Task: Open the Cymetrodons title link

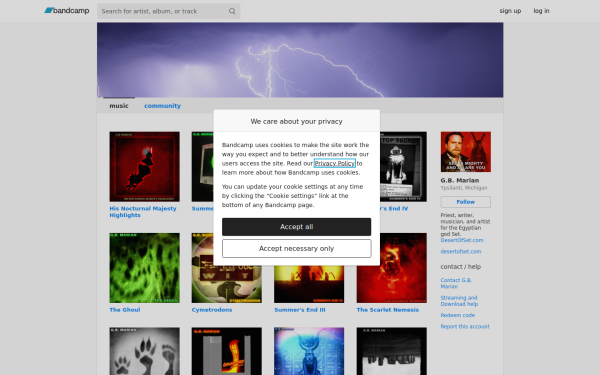Action: pyautogui.click(x=212, y=310)
